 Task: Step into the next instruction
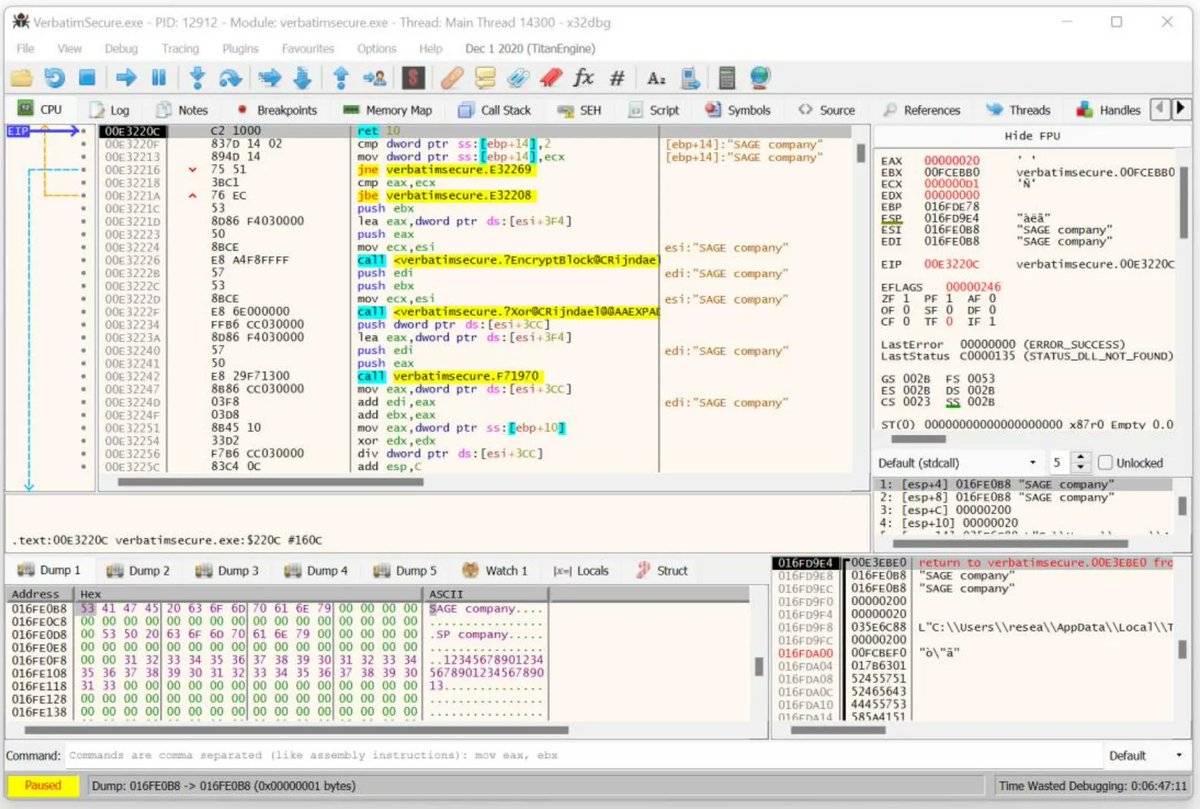coord(197,77)
